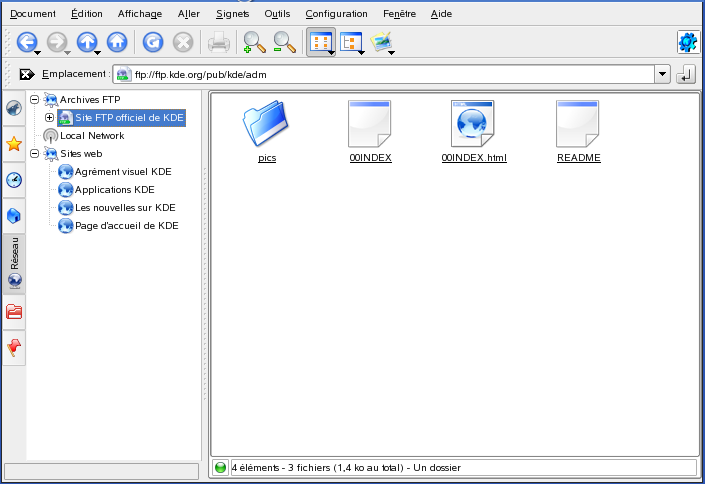This screenshot has height=485, width=705.
Task: Select Local Network in the tree
Action: [x=92, y=135]
